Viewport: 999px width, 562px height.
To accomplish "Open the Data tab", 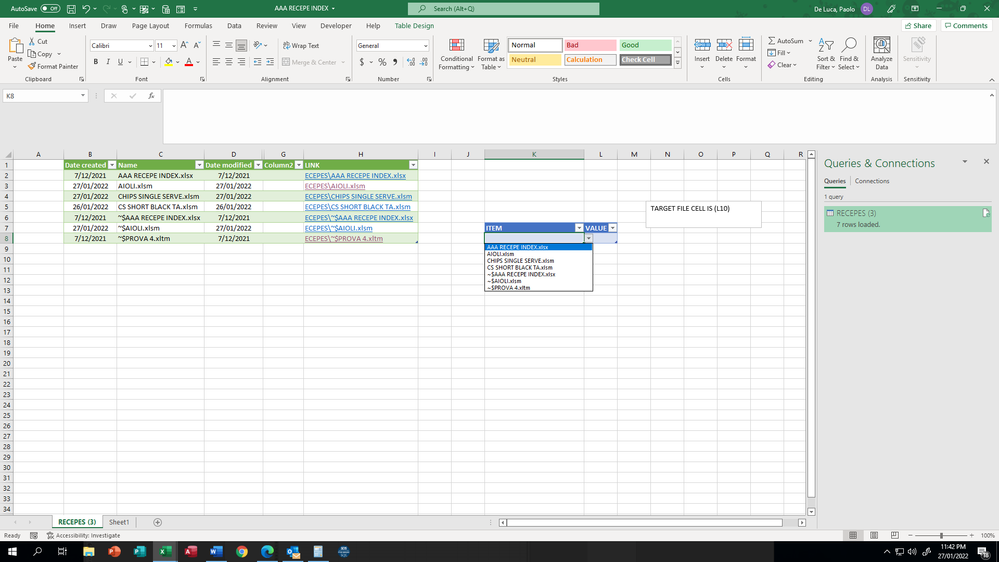I will coord(234,26).
